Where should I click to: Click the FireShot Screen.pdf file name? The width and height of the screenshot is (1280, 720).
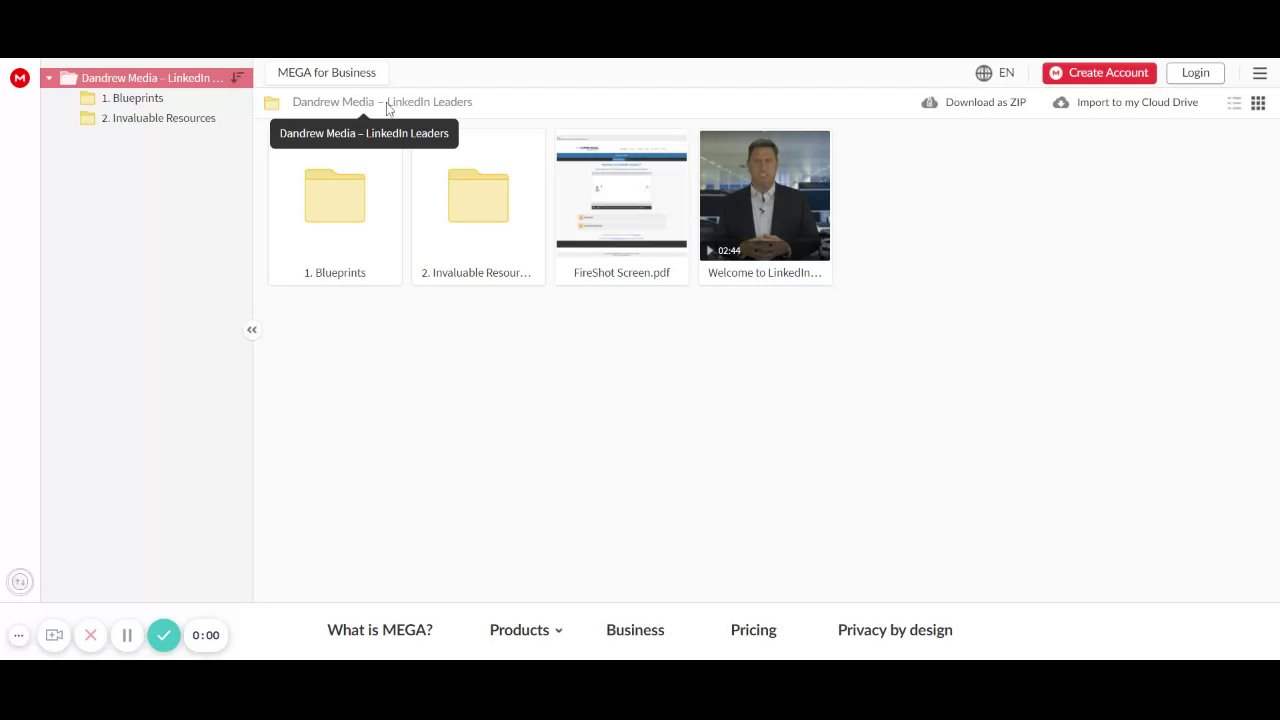[622, 273]
